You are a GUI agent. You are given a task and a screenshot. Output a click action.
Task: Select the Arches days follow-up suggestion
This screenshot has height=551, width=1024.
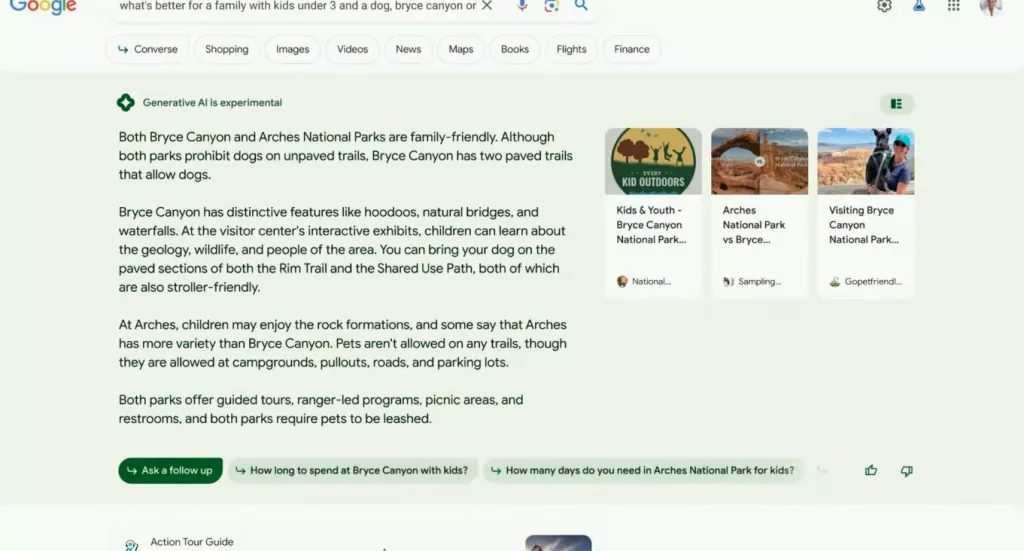click(643, 471)
